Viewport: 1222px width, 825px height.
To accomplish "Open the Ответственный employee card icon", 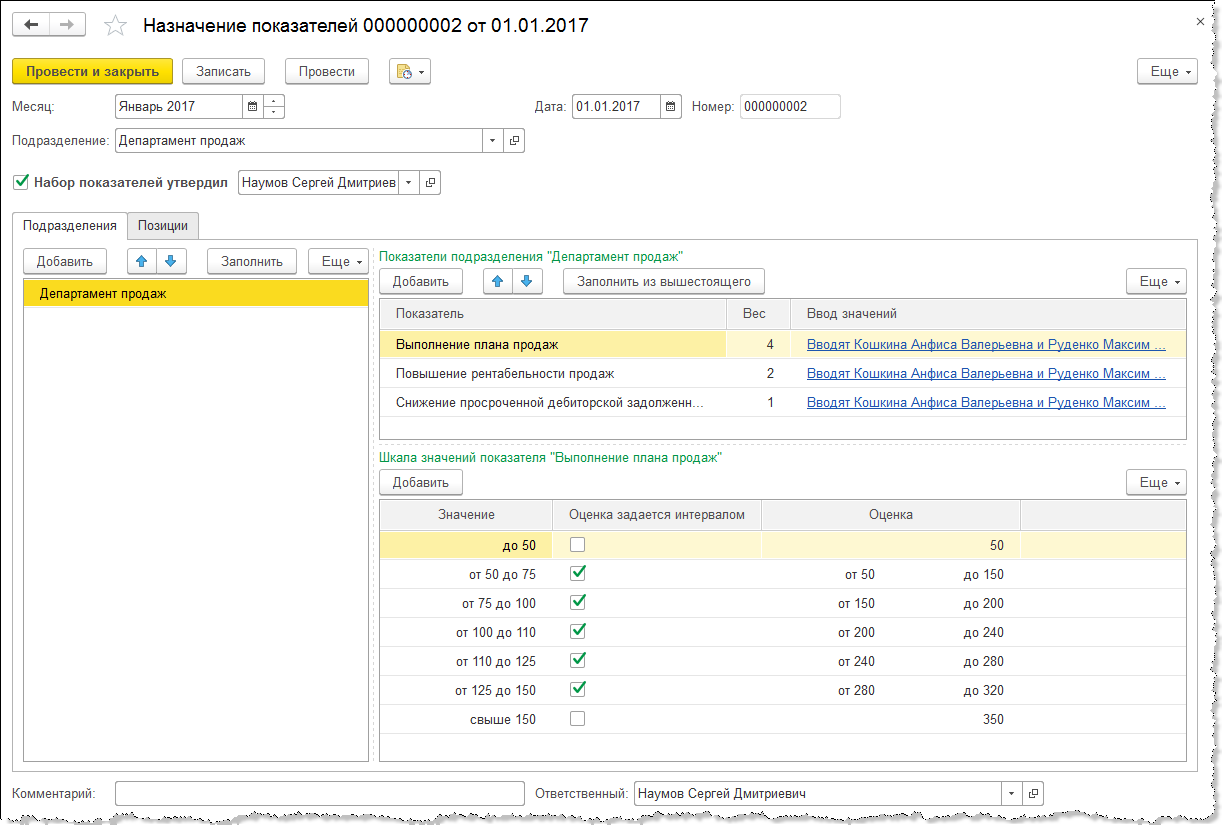I will click(x=1032, y=794).
